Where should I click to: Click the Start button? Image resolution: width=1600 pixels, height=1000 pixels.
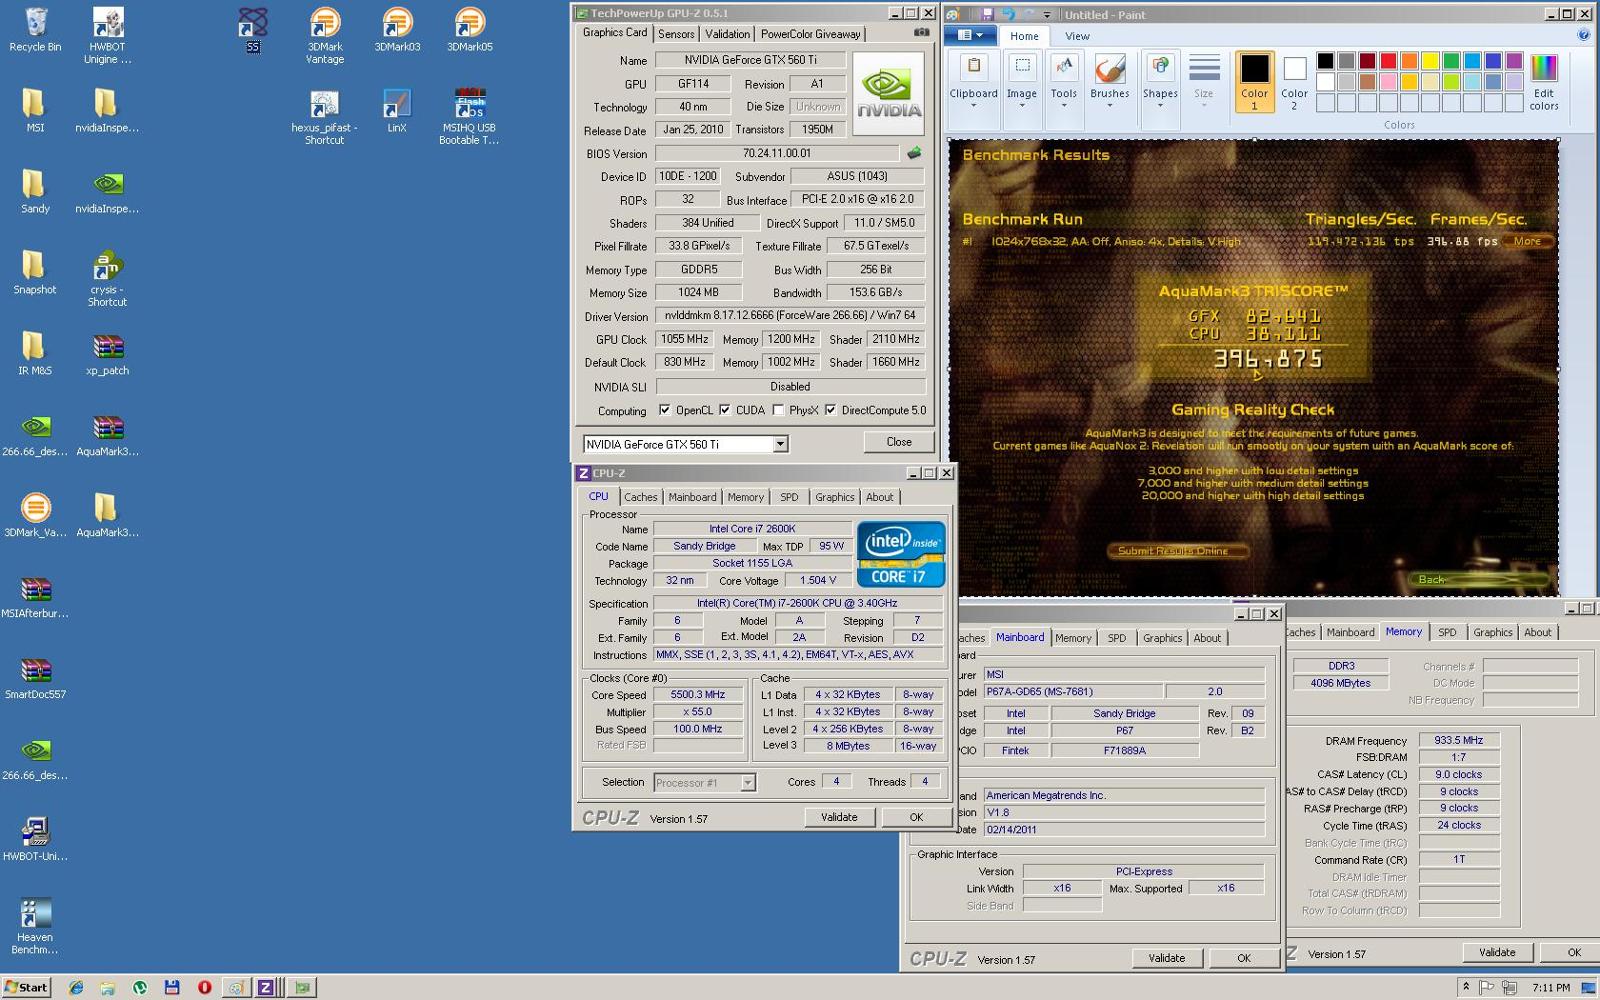26,987
